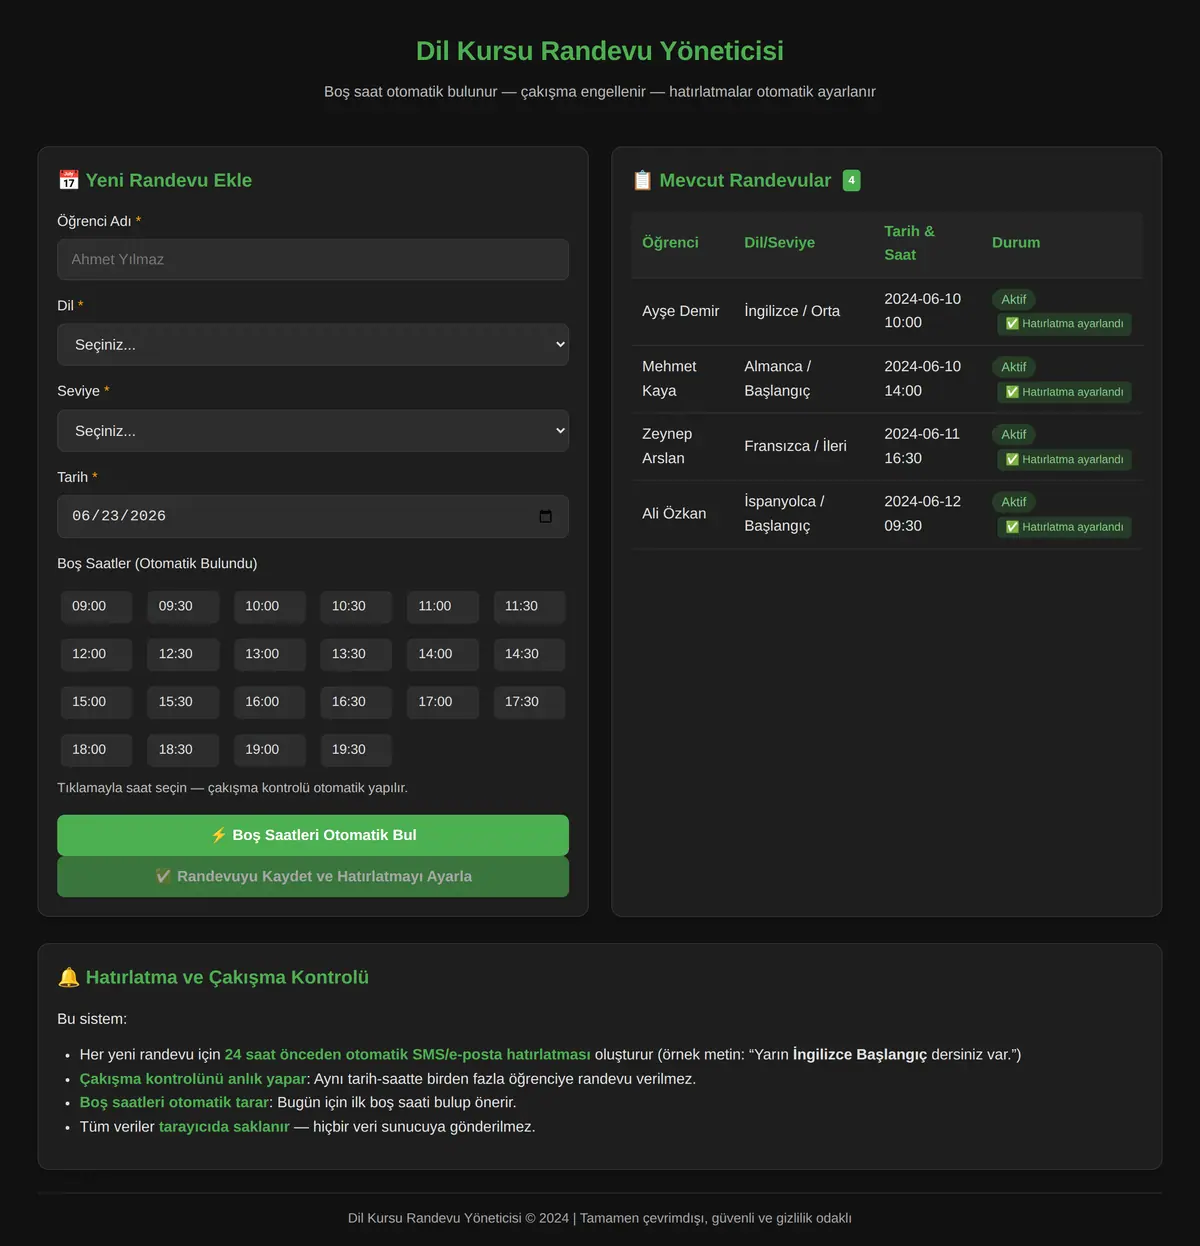This screenshot has height=1246, width=1200.
Task: Open the Dil language dropdown
Action: [x=313, y=344]
